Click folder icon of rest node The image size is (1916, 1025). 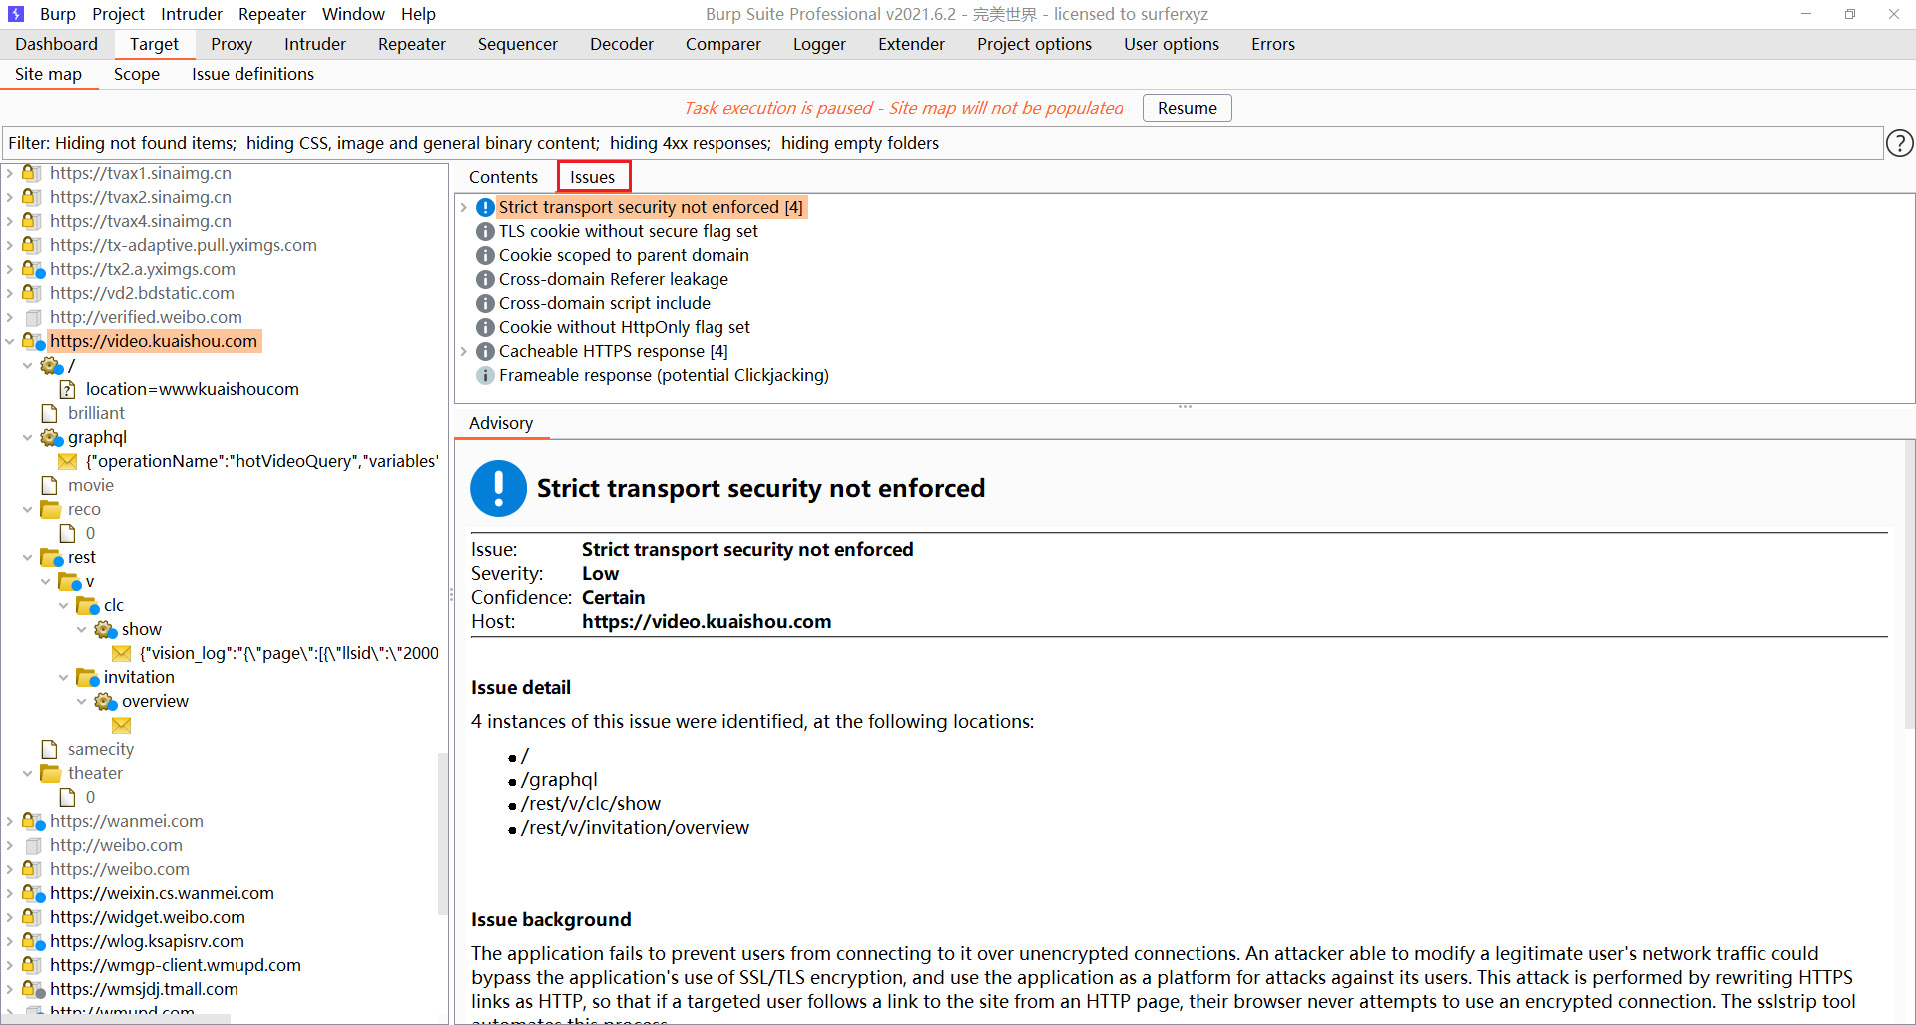click(x=51, y=557)
